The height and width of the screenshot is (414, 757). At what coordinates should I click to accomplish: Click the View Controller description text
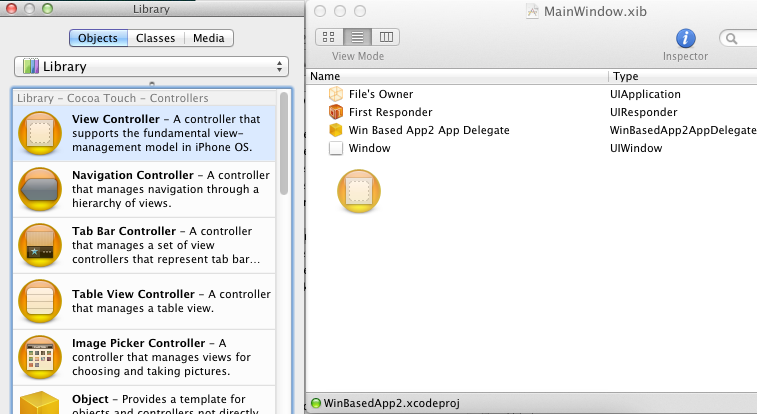pyautogui.click(x=166, y=133)
